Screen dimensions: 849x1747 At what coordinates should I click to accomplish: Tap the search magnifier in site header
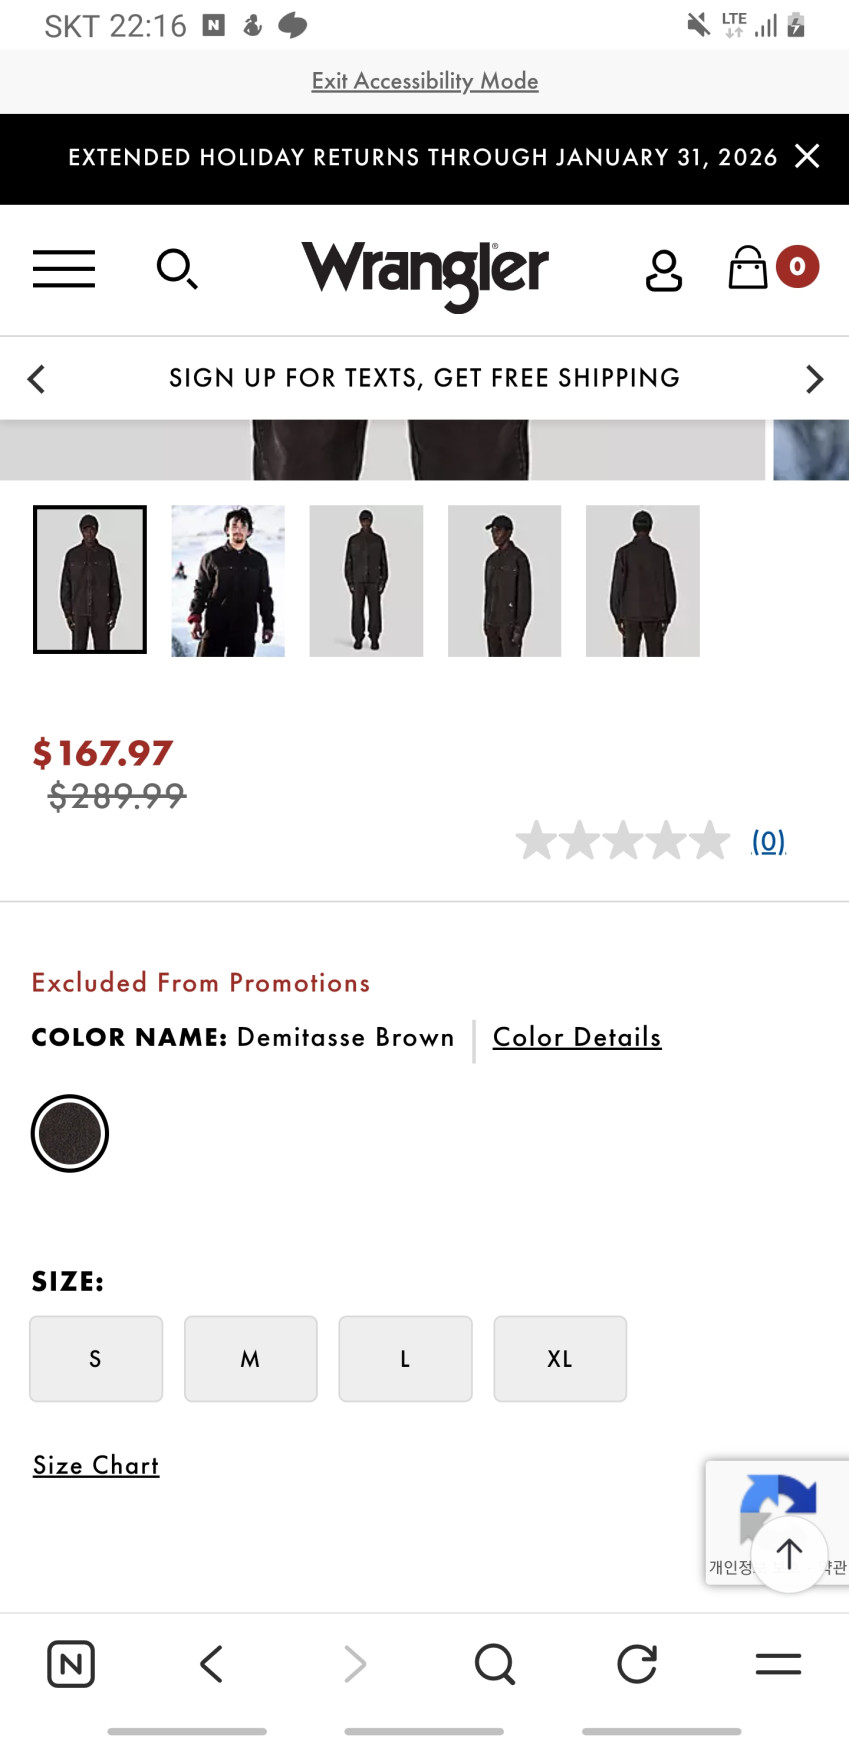click(177, 269)
